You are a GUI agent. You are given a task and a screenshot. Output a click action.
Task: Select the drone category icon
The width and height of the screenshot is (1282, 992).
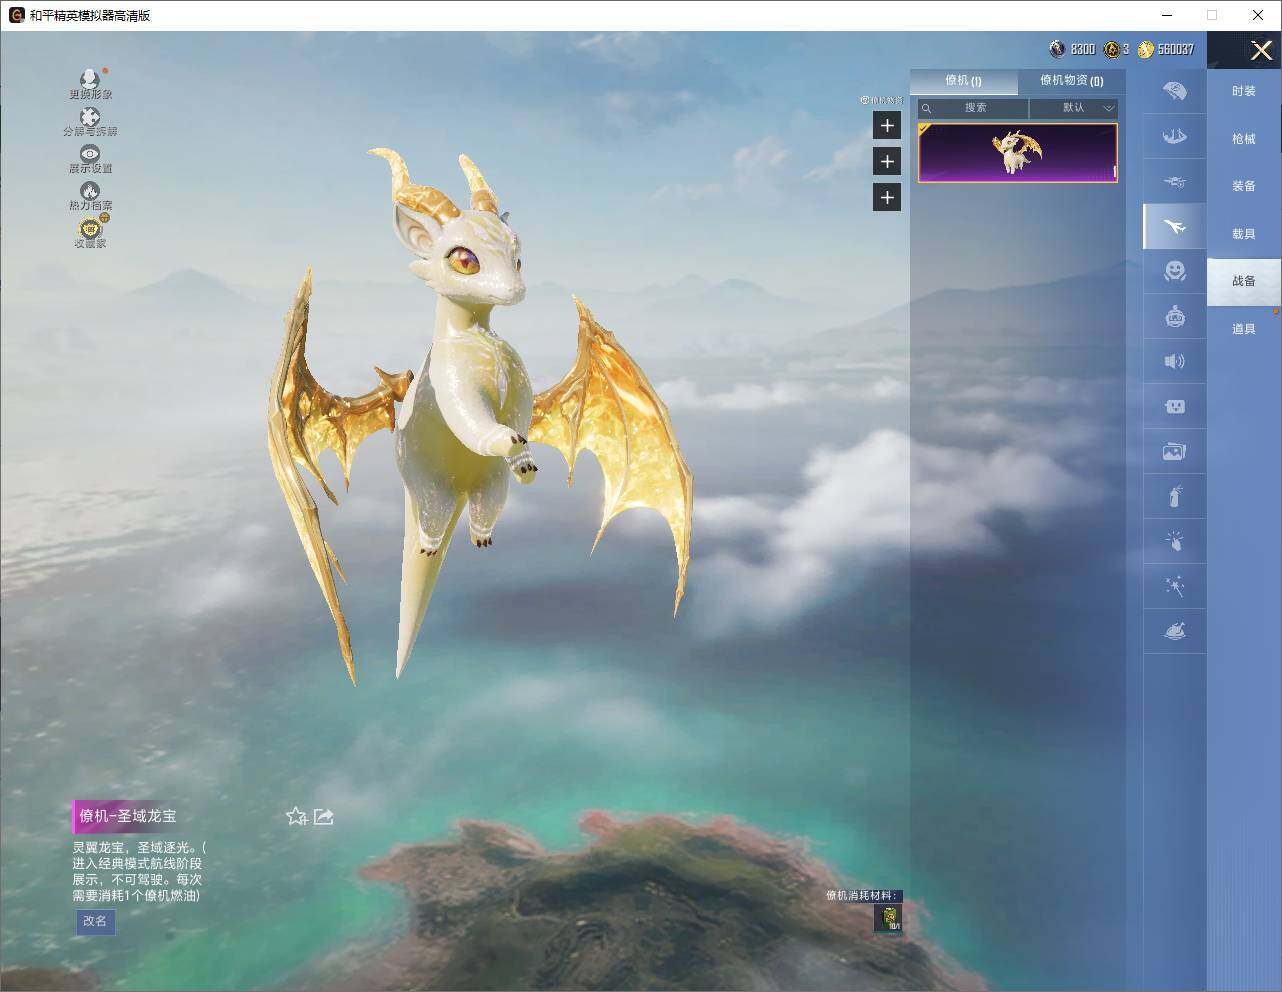pyautogui.click(x=1175, y=182)
